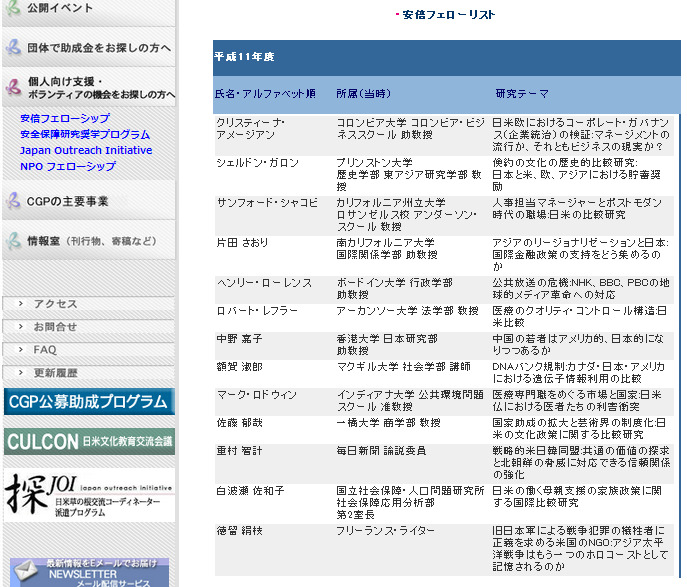This screenshot has height=587, width=687.
Task: Click the NEWSLETTER mail service banner
Action: [89, 573]
